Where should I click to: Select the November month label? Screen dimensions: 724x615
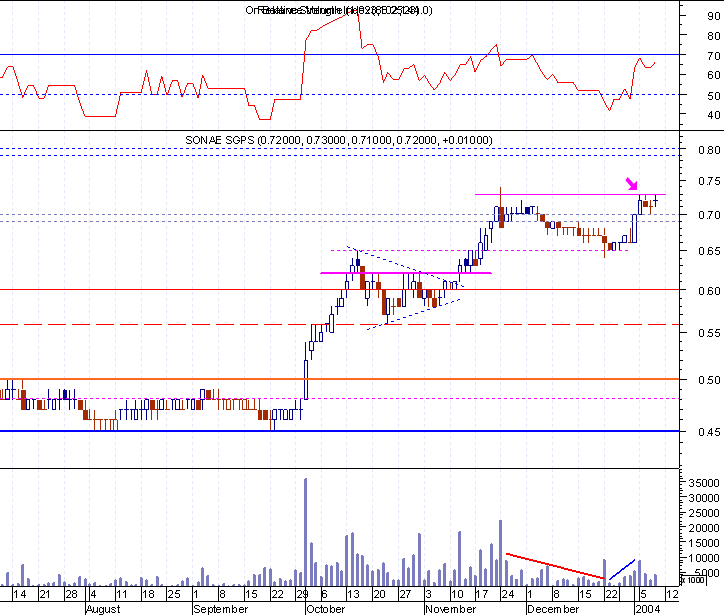coord(451,609)
